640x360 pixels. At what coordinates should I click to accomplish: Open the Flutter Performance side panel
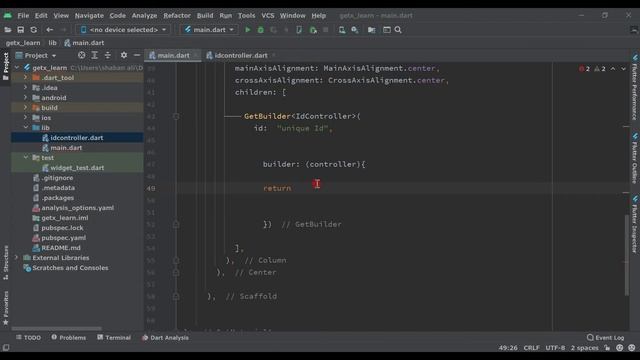click(635, 87)
